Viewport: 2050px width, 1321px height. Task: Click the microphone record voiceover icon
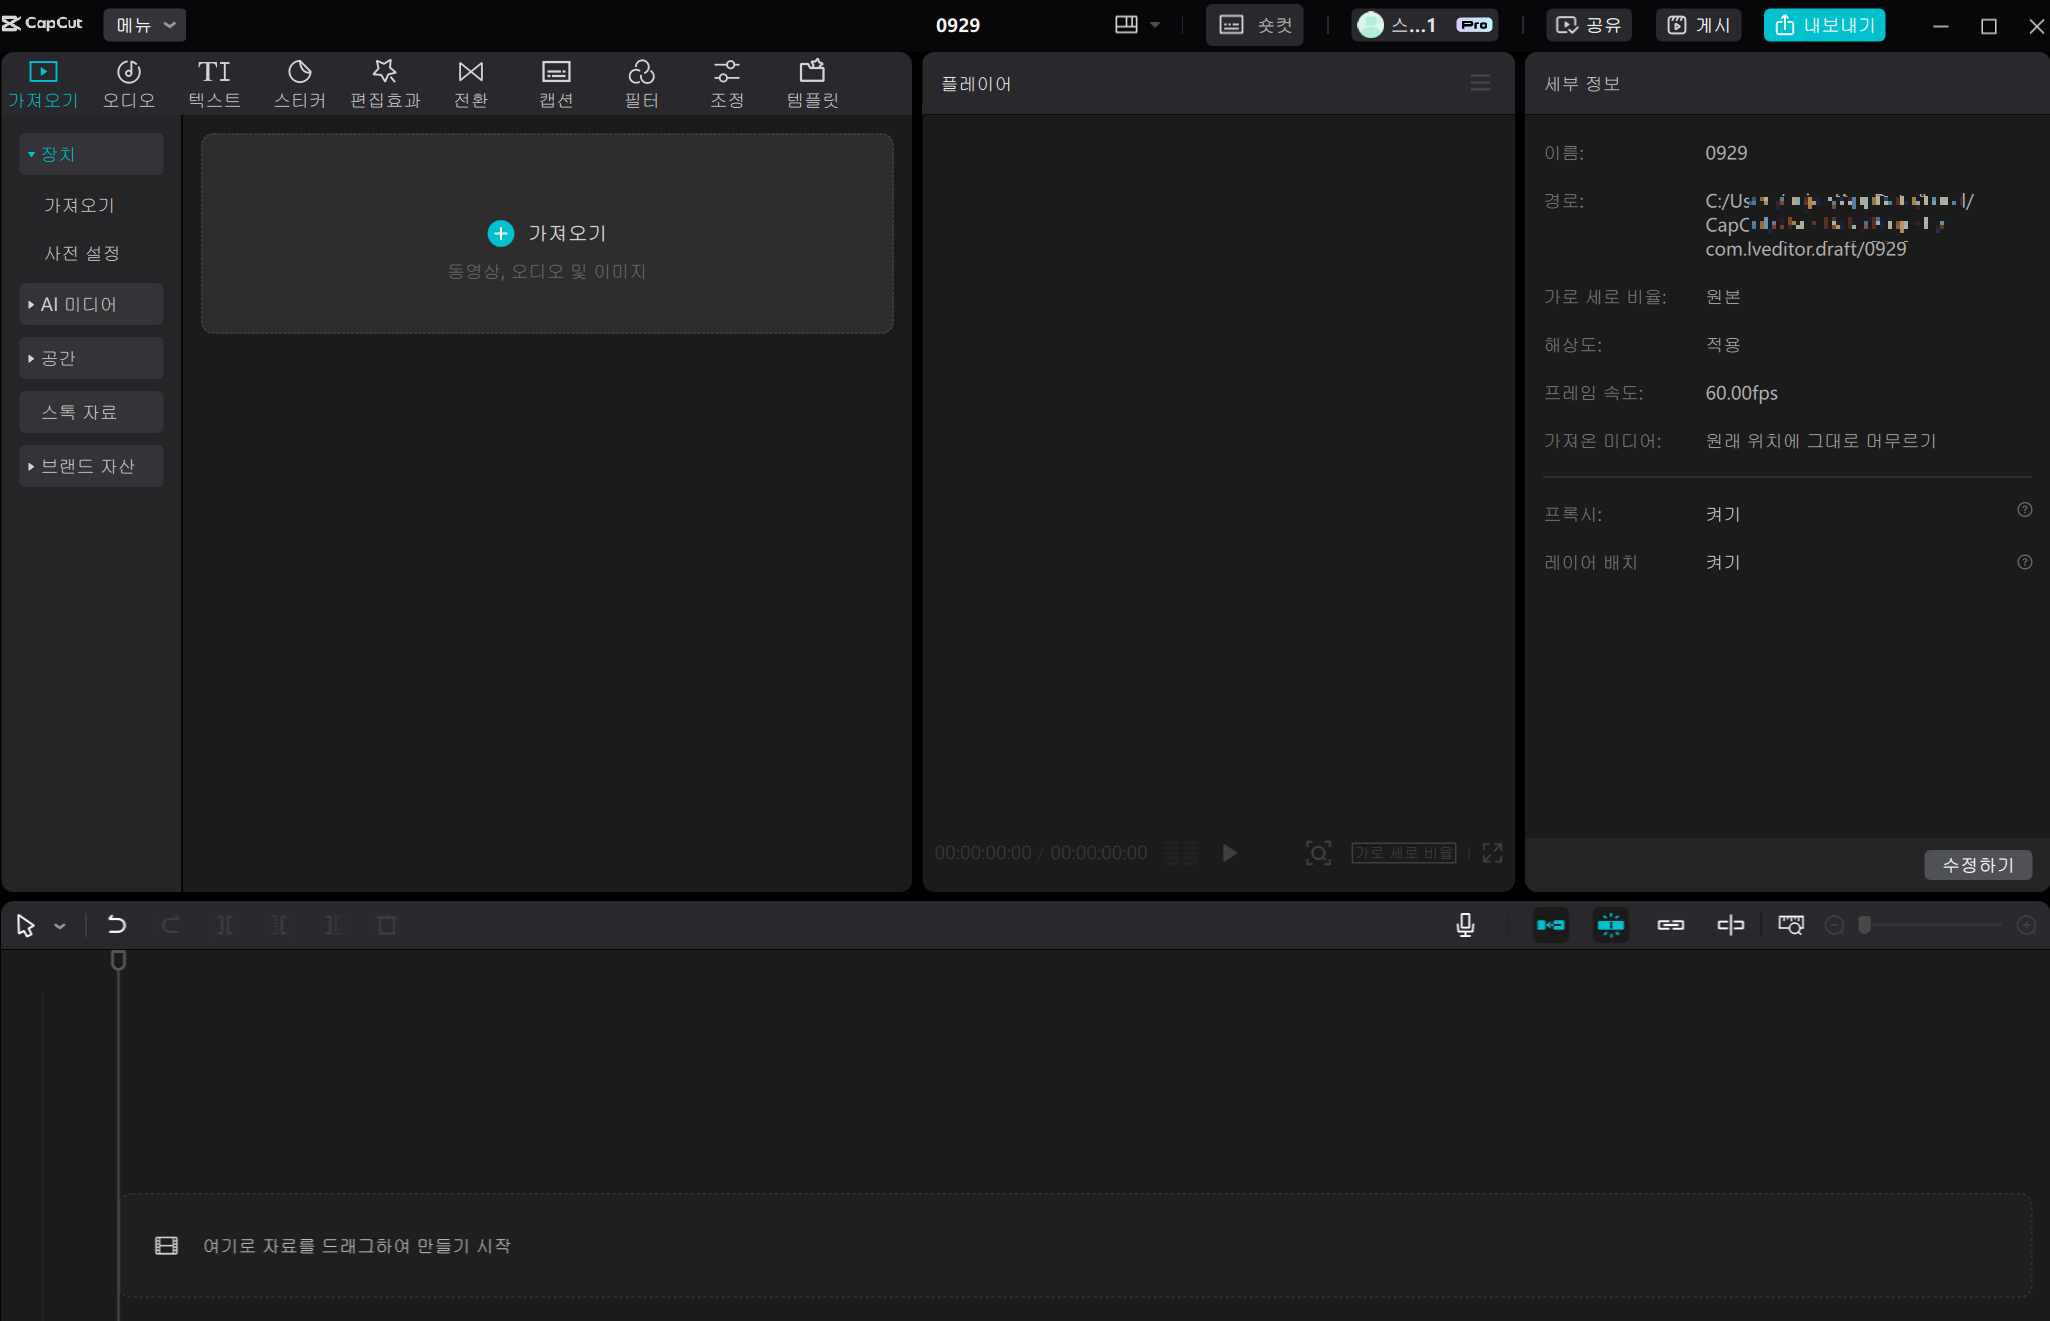(x=1465, y=925)
